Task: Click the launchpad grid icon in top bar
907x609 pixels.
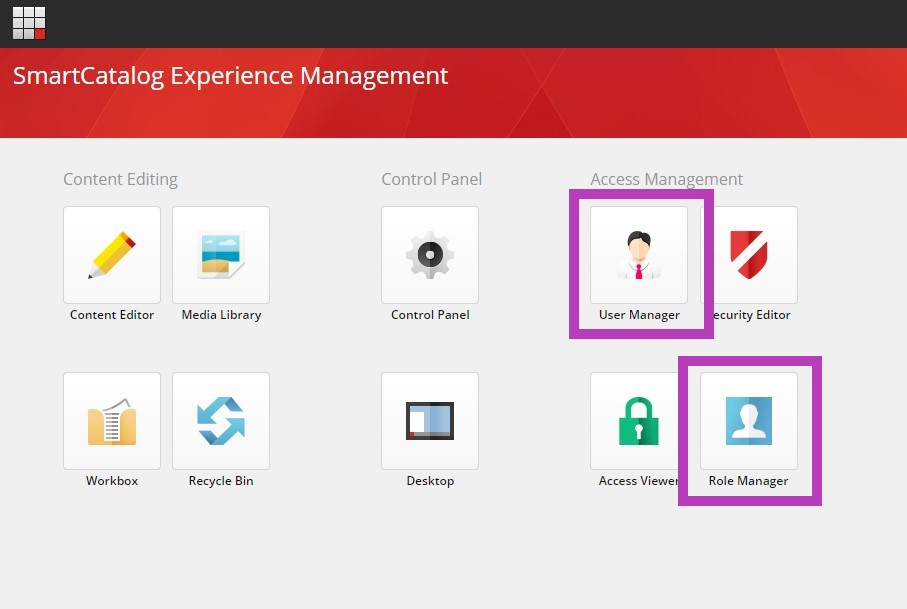Action: pyautogui.click(x=29, y=23)
